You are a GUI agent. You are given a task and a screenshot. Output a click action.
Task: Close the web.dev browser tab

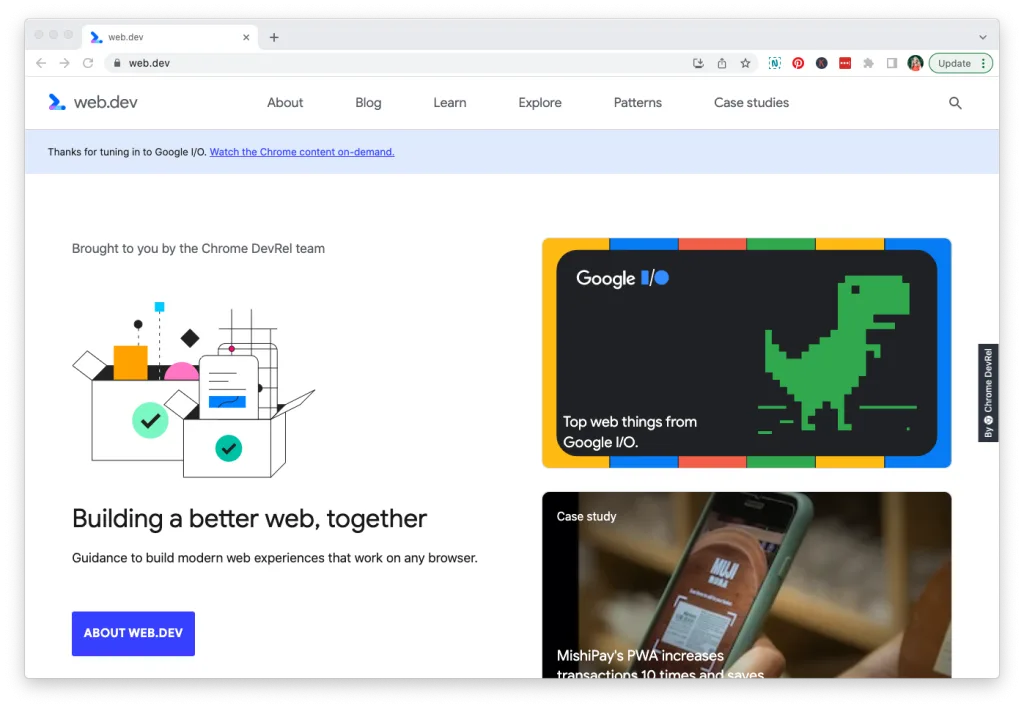click(x=246, y=37)
